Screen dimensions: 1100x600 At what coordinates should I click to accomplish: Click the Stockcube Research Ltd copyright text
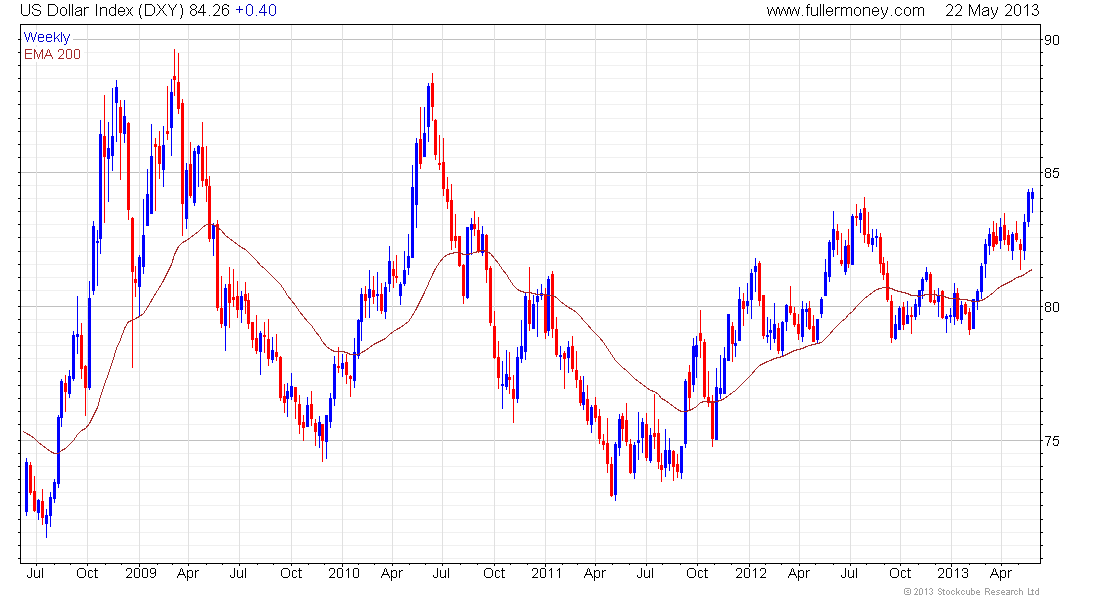[x=971, y=592]
